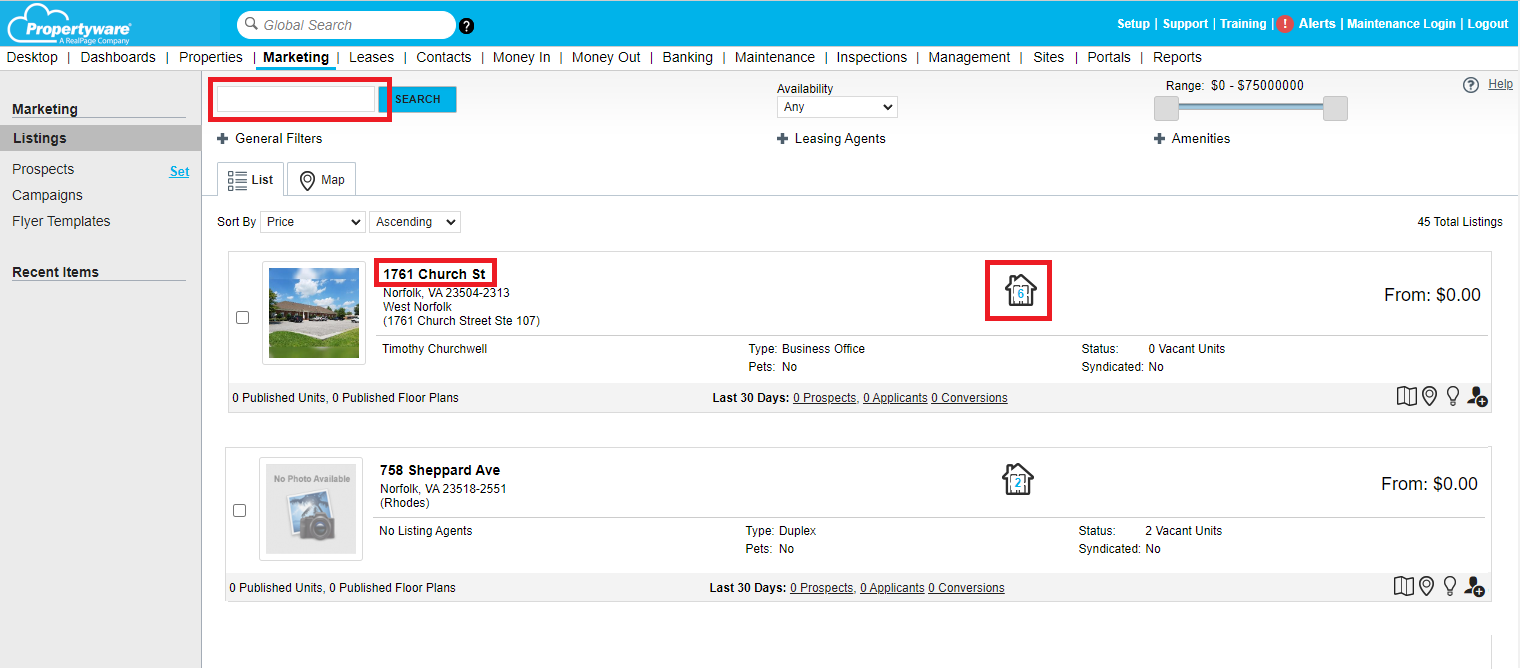Open the Maintenance menu
The image size is (1520, 669).
point(774,57)
